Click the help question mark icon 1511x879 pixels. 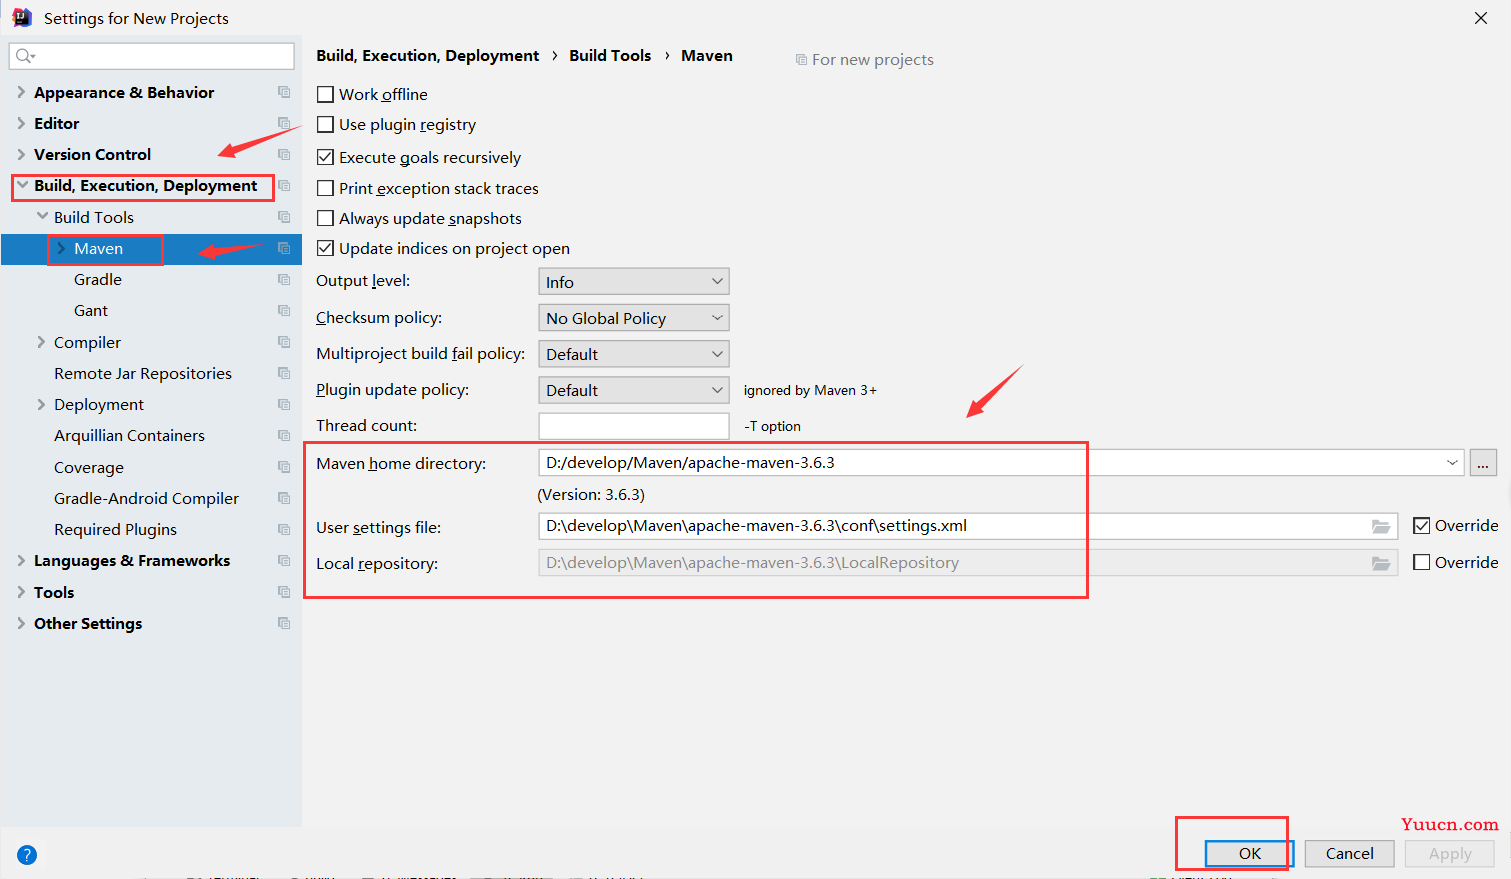[x=27, y=855]
